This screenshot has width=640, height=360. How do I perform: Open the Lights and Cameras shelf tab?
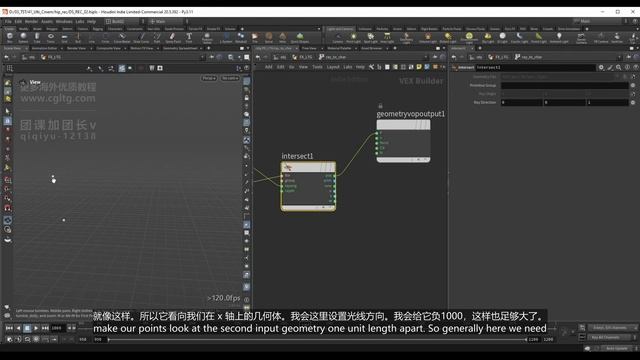coord(340,29)
